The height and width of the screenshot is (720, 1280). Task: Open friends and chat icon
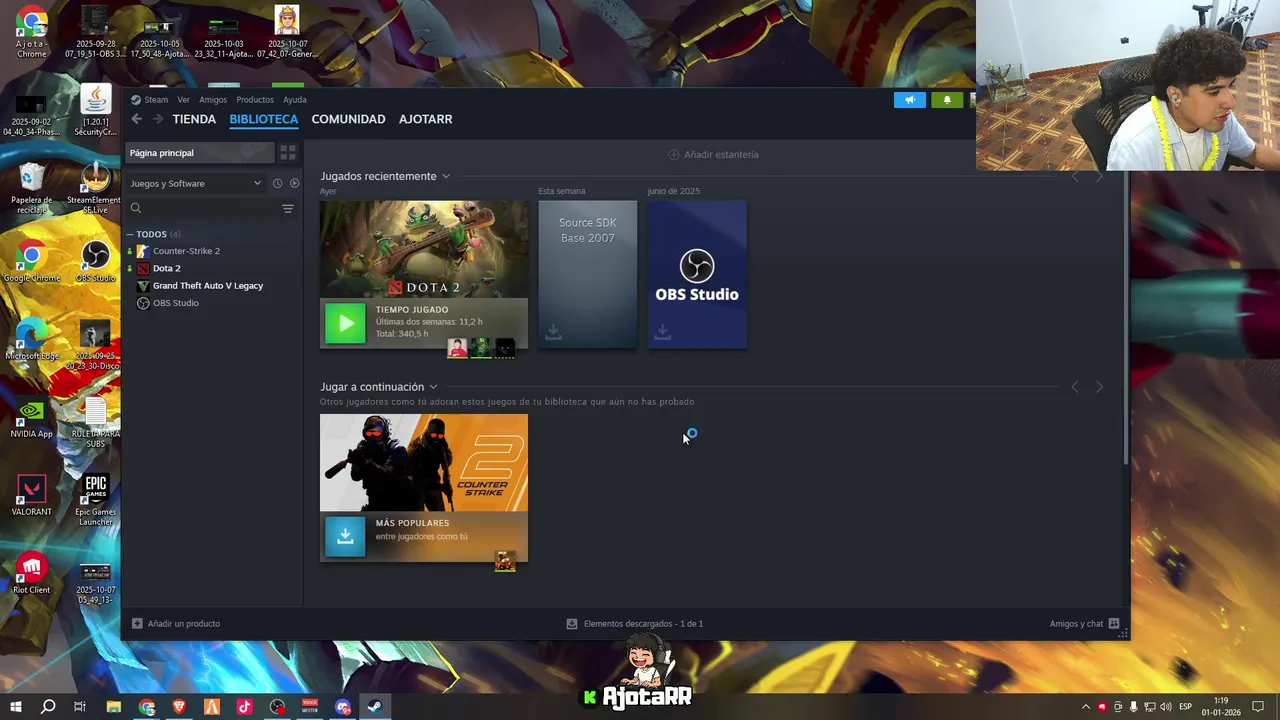pyautogui.click(x=1114, y=624)
